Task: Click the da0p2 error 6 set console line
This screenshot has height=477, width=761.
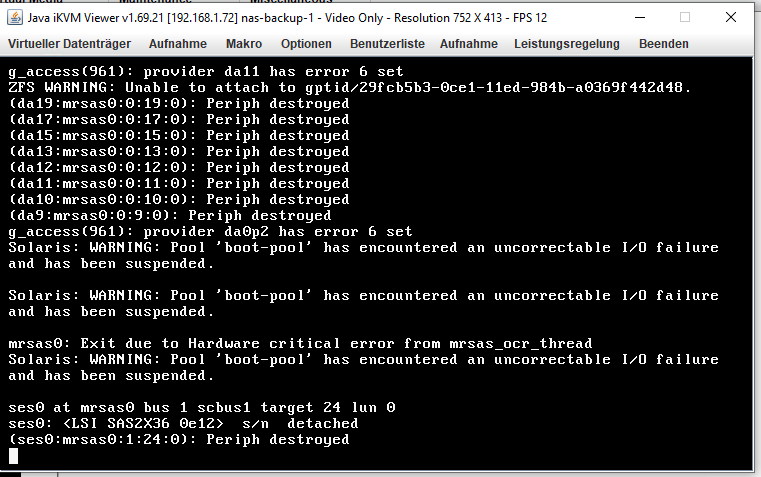Action: coord(210,231)
